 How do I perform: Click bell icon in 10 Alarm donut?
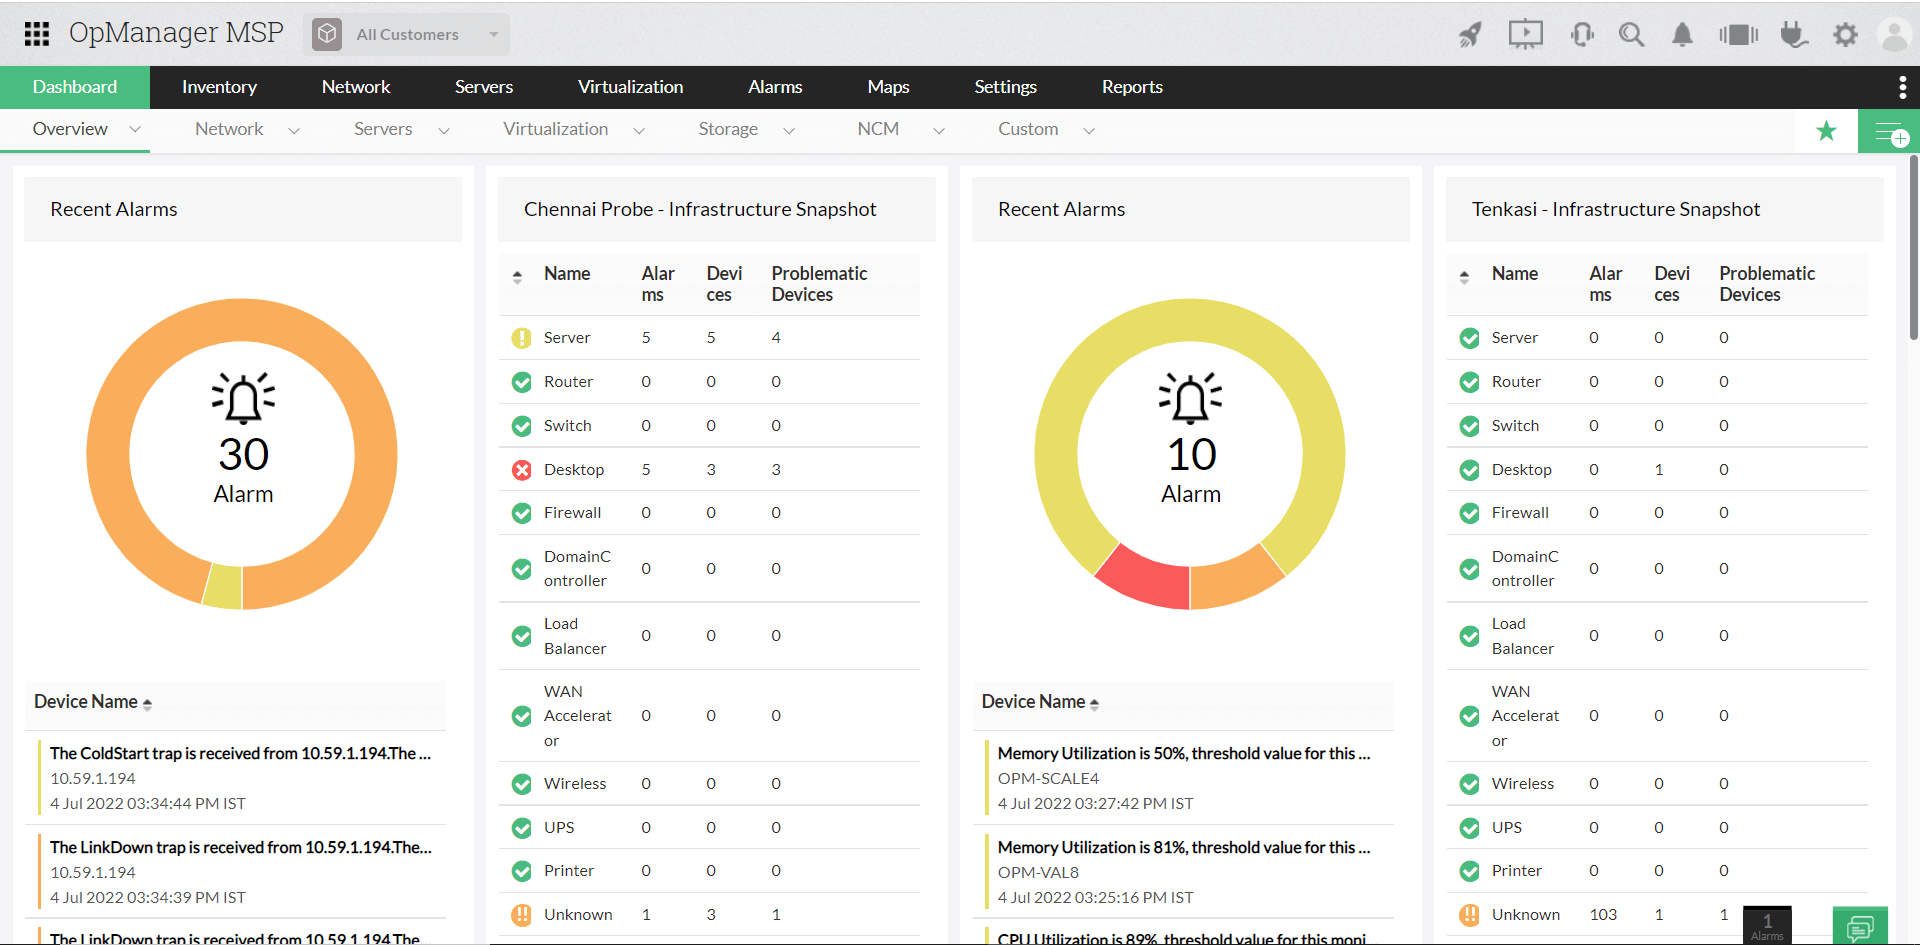click(x=1190, y=398)
